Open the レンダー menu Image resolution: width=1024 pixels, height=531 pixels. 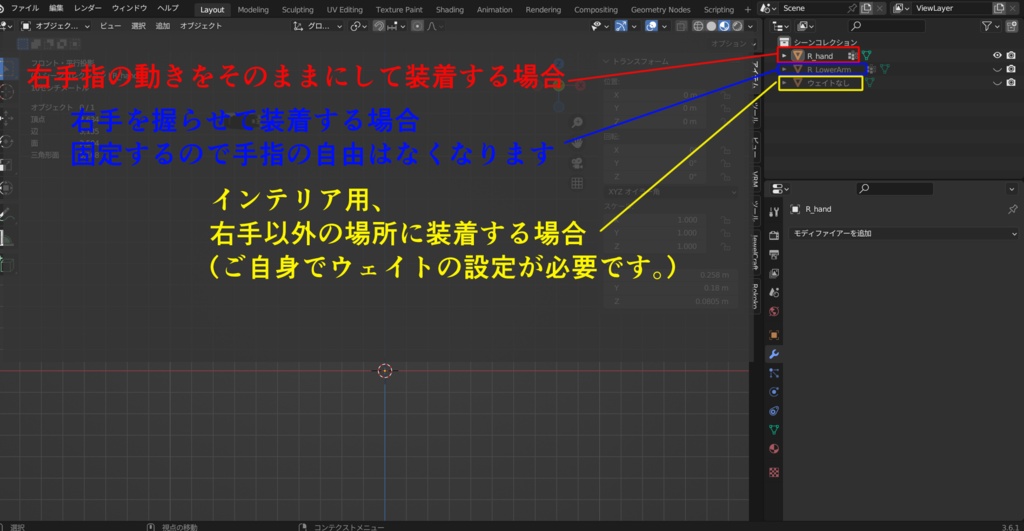click(88, 8)
